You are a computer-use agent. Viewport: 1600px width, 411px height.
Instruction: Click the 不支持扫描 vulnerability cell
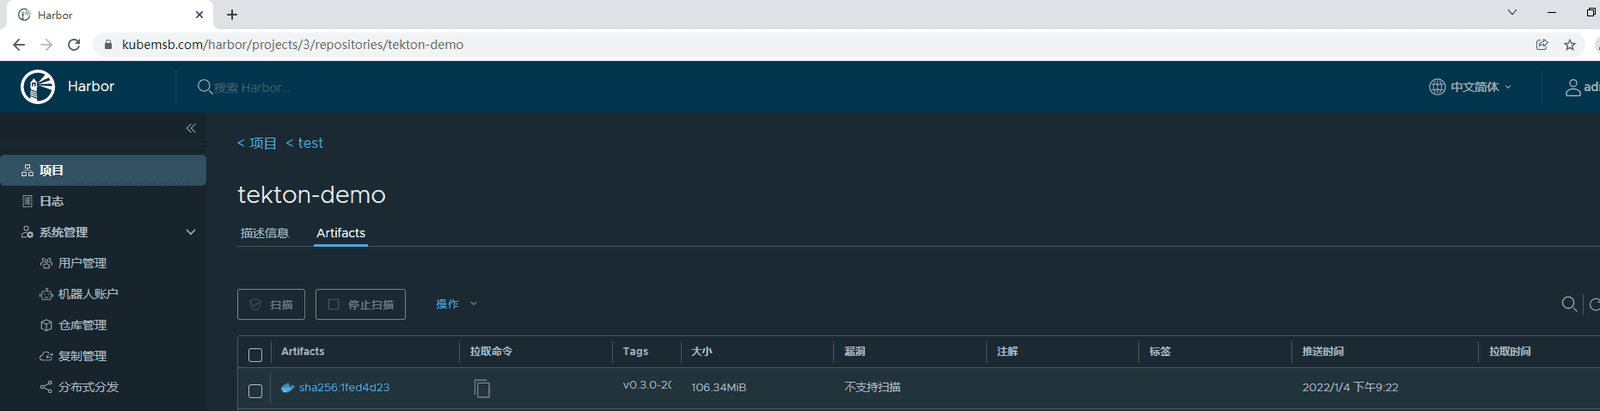(872, 388)
